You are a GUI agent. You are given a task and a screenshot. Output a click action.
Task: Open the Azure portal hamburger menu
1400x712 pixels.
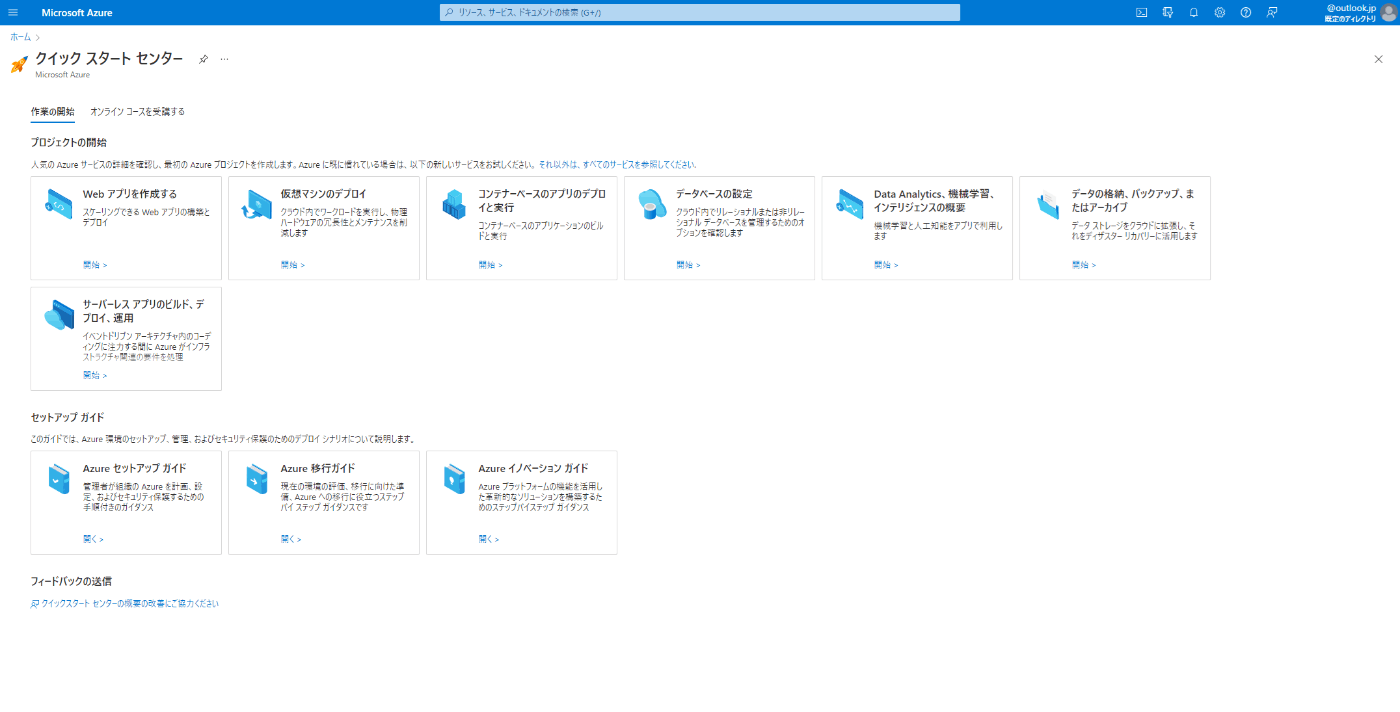click(x=13, y=12)
